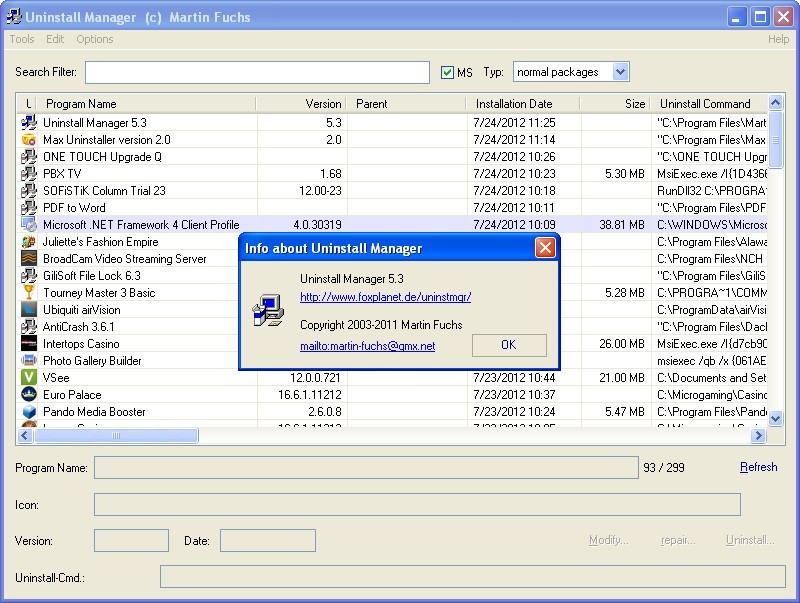Click the BroadCam Video Streaming icon
This screenshot has height=603, width=800.
coord(29,259)
